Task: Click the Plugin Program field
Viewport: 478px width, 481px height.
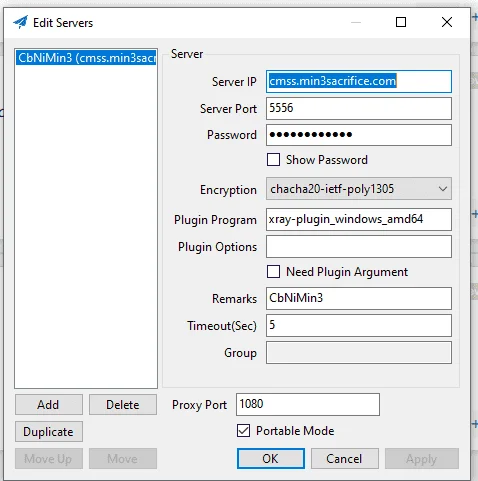Action: (359, 219)
